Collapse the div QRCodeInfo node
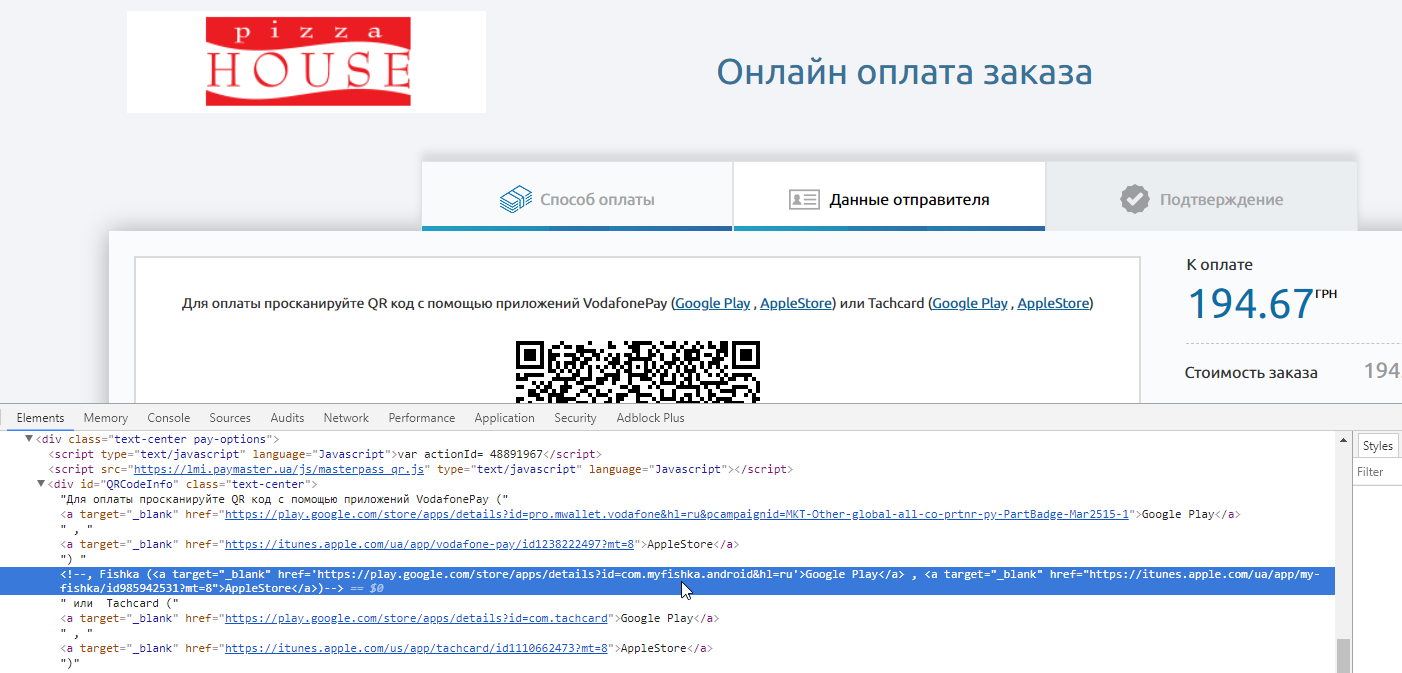Viewport: 1402px width, 673px height. point(40,484)
